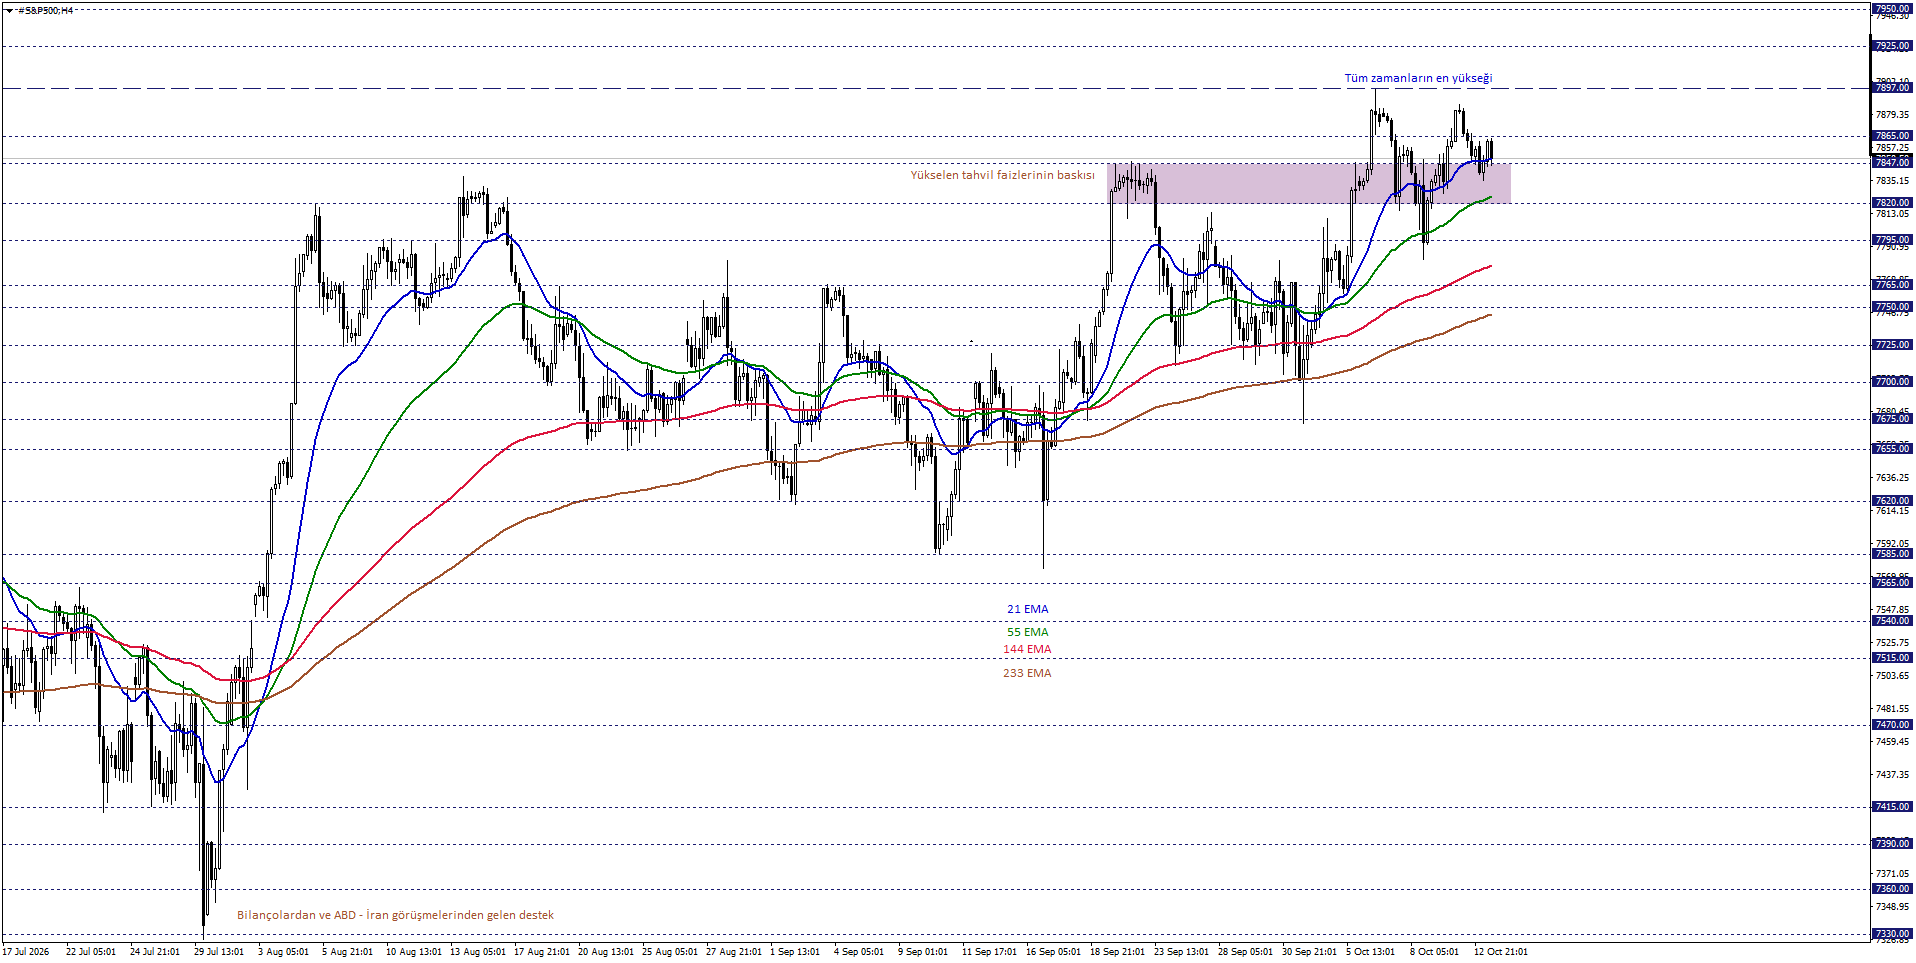Click the '29 Jul 13:01' time axis label

218,952
